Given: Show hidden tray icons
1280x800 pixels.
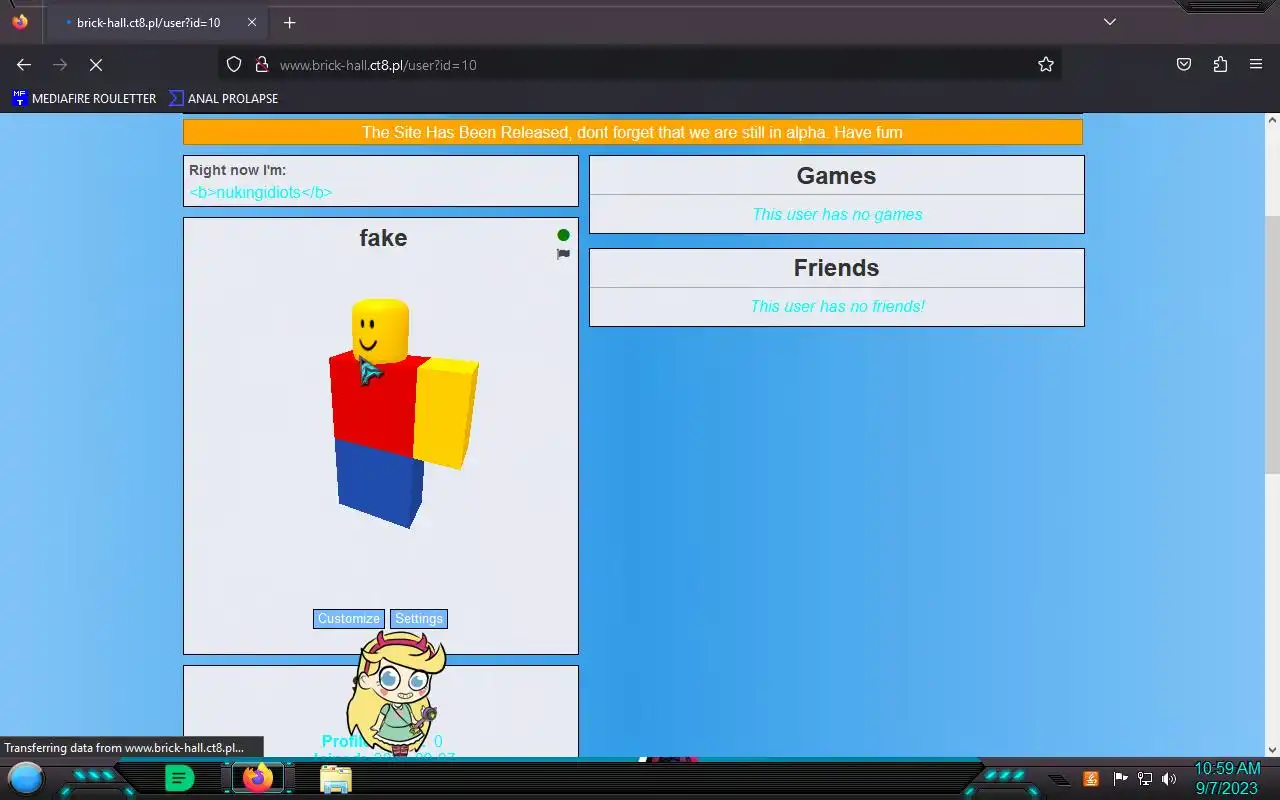Looking at the screenshot, I should [1059, 779].
